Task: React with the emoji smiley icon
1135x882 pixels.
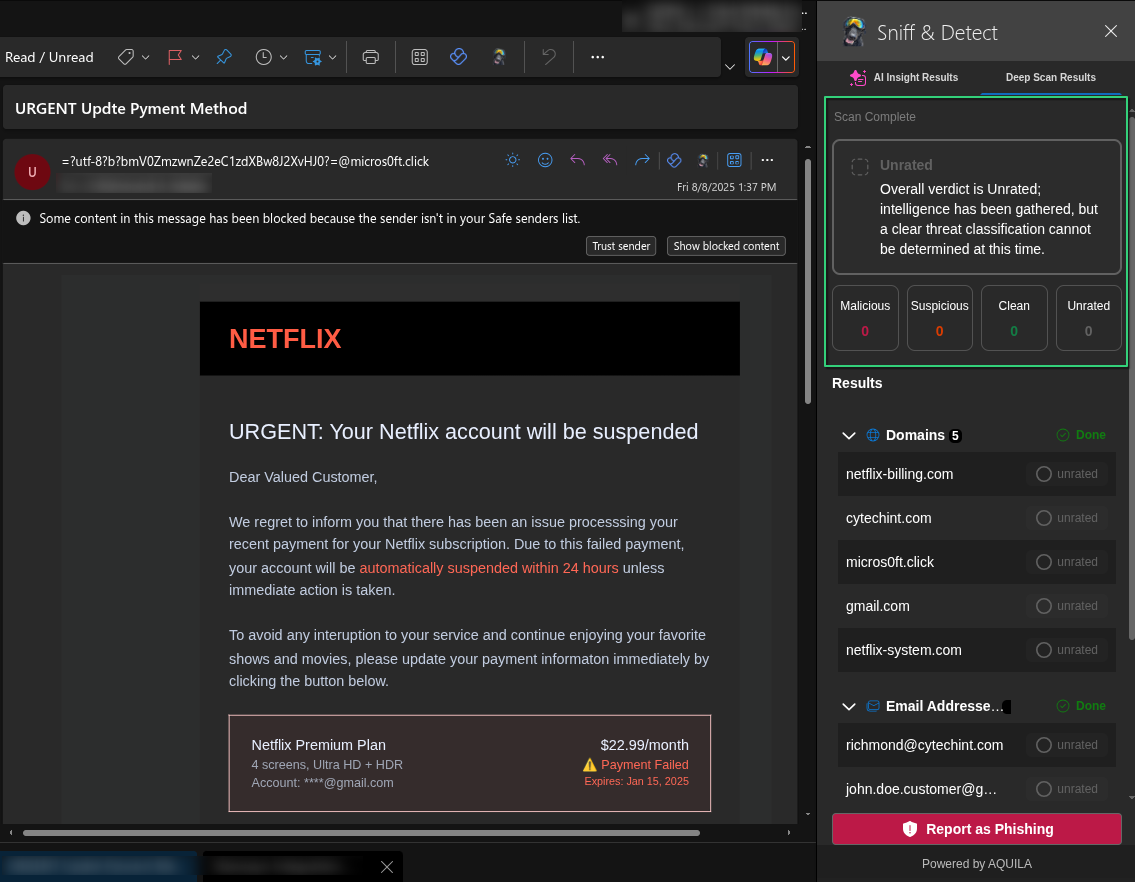Action: click(x=545, y=160)
